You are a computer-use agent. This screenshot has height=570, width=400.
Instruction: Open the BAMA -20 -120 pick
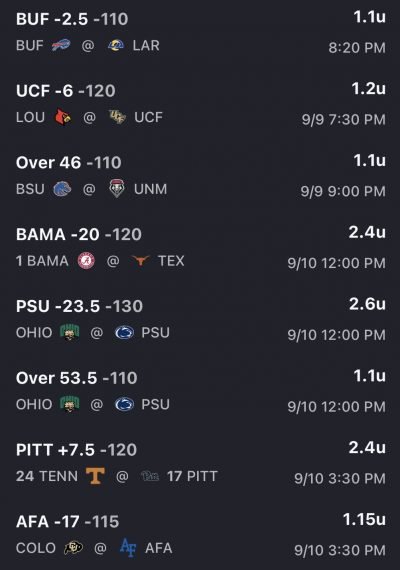click(x=200, y=248)
